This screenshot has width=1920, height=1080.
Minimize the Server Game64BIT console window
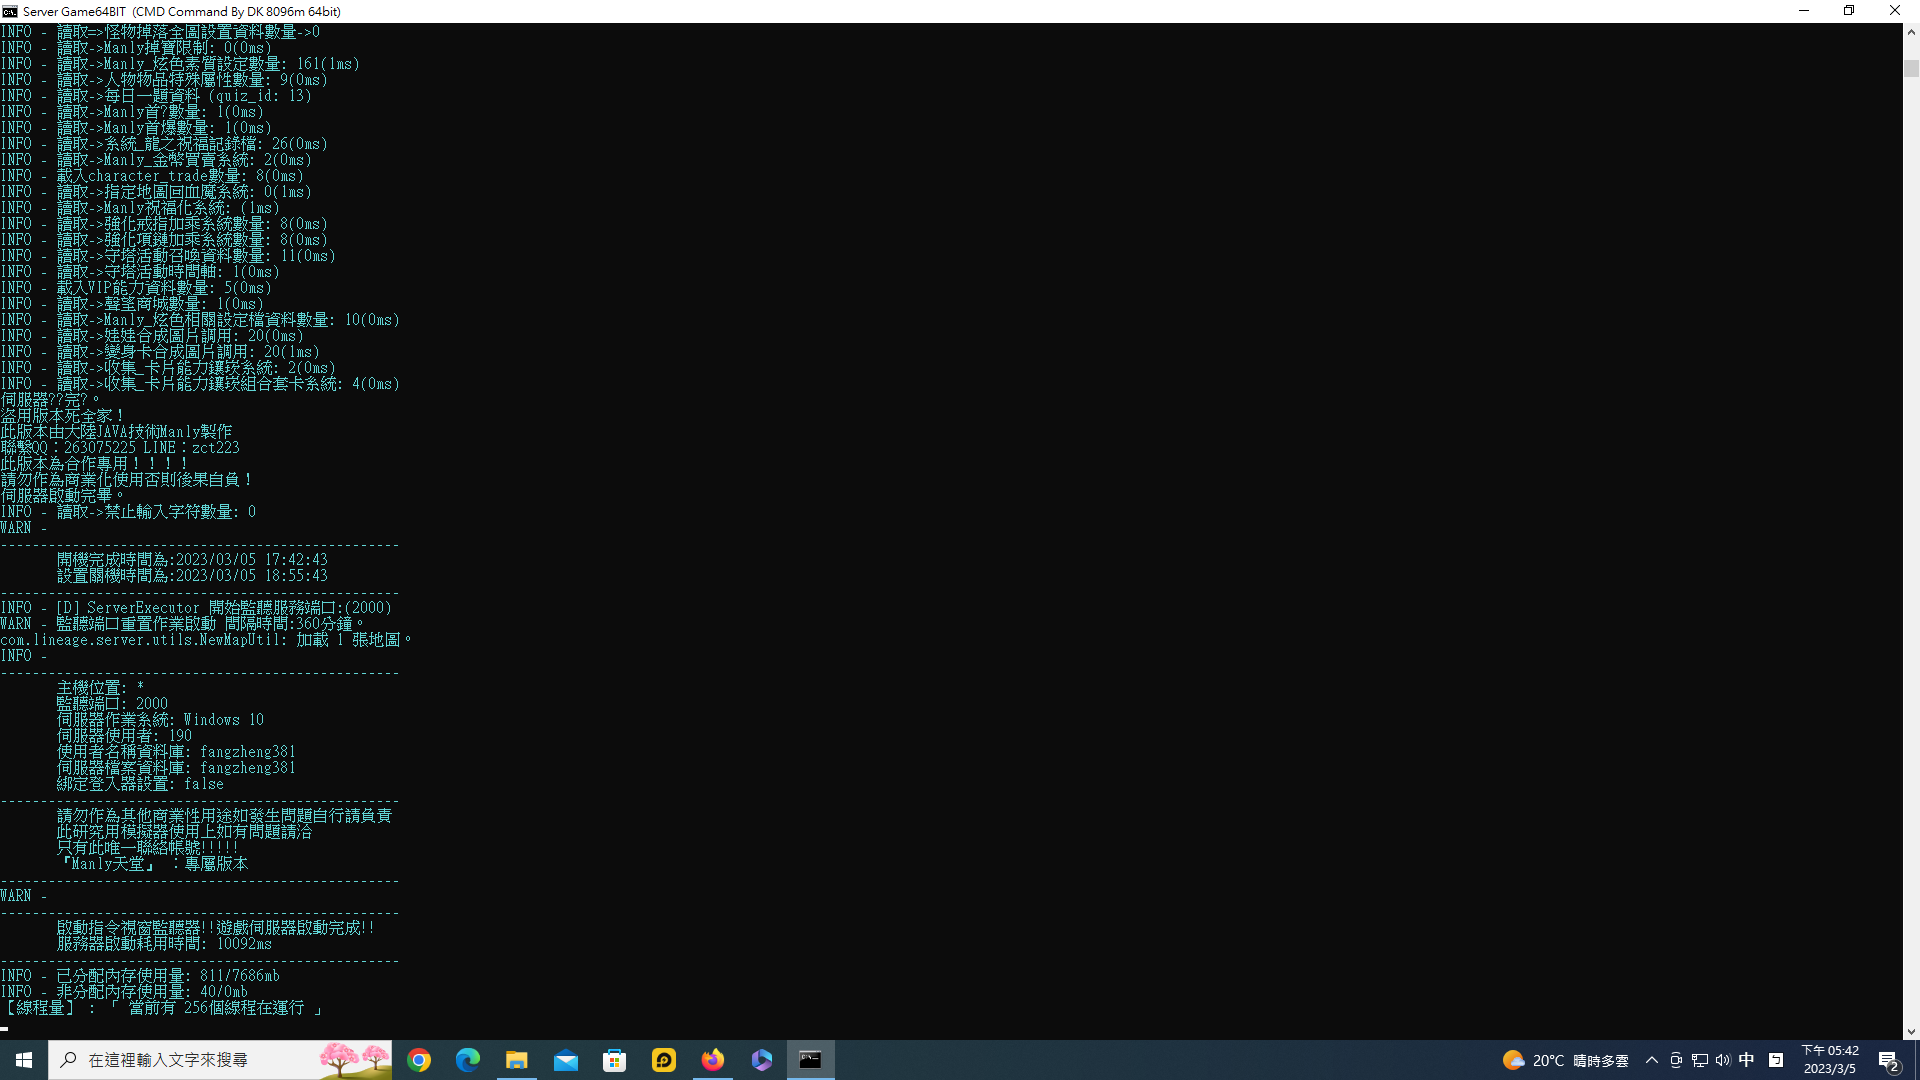pos(1804,11)
